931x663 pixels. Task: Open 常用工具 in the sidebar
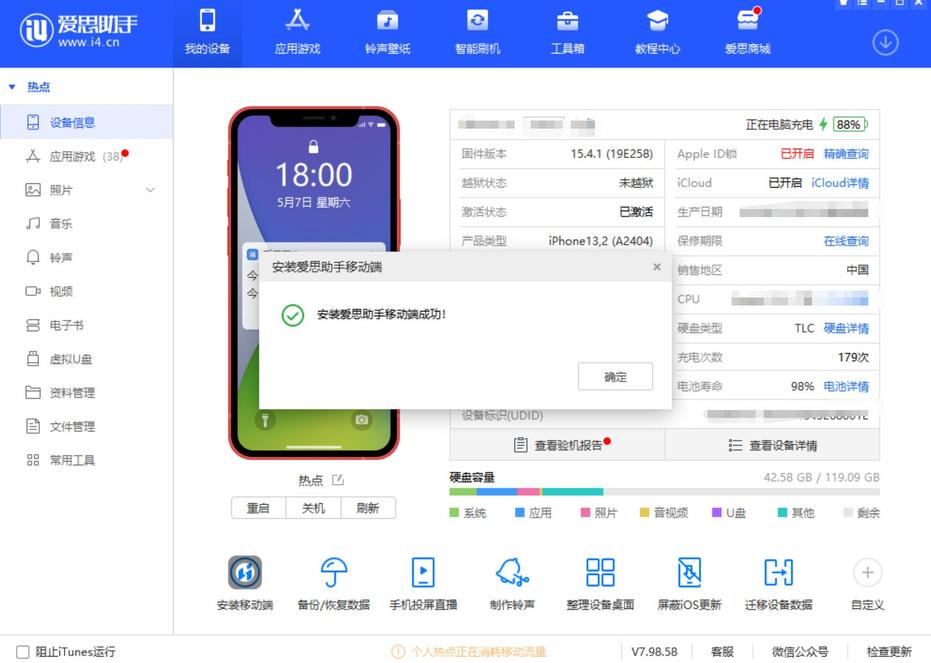(87, 460)
